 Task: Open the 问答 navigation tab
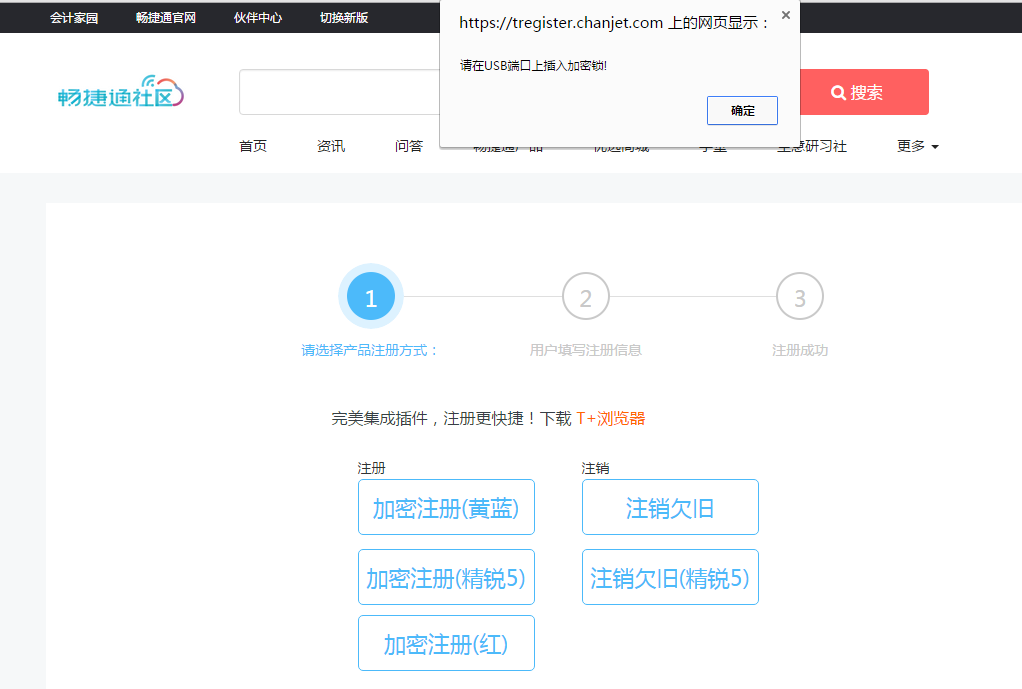click(x=409, y=146)
